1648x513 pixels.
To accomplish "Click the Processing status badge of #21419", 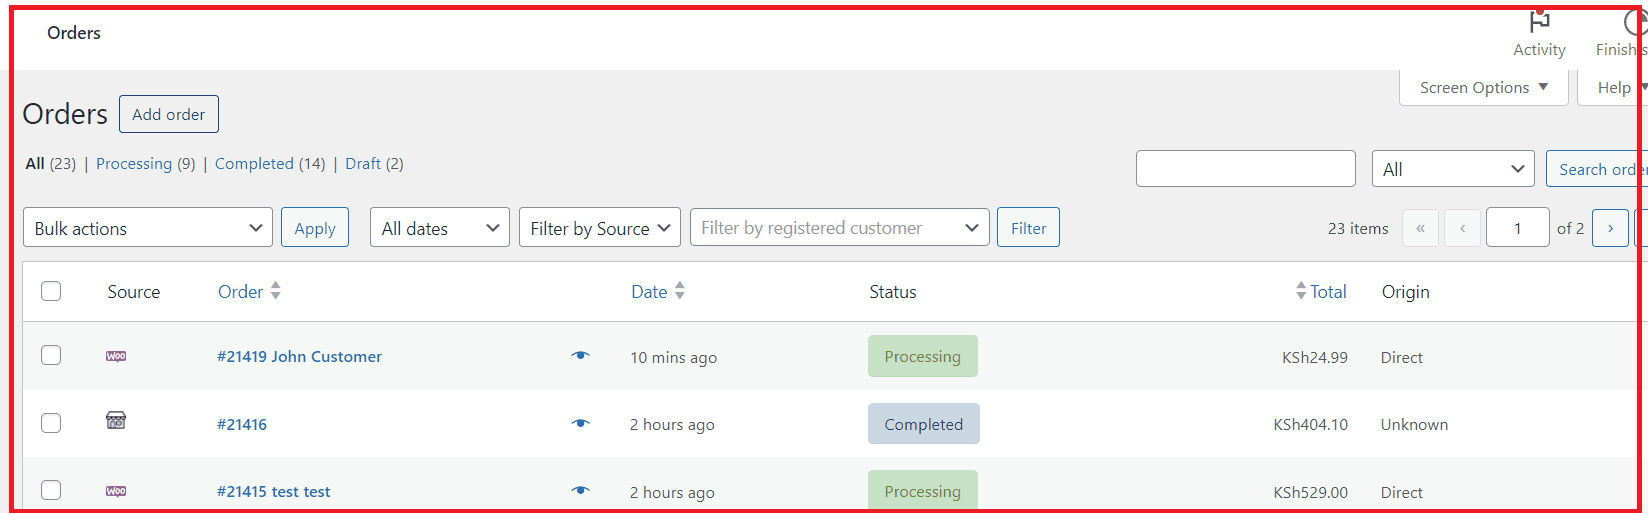I will tap(923, 356).
